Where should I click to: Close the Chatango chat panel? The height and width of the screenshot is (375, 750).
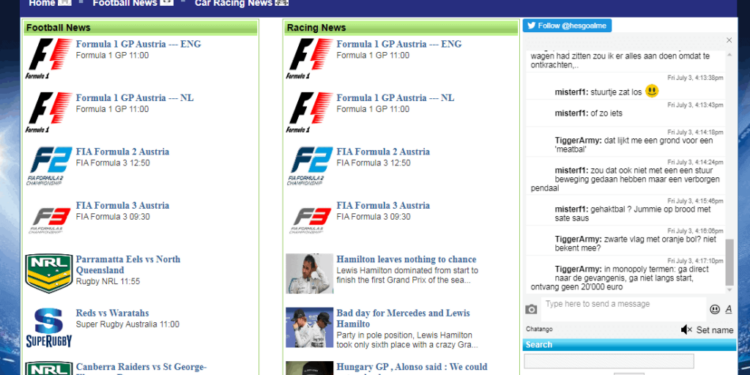tap(729, 40)
